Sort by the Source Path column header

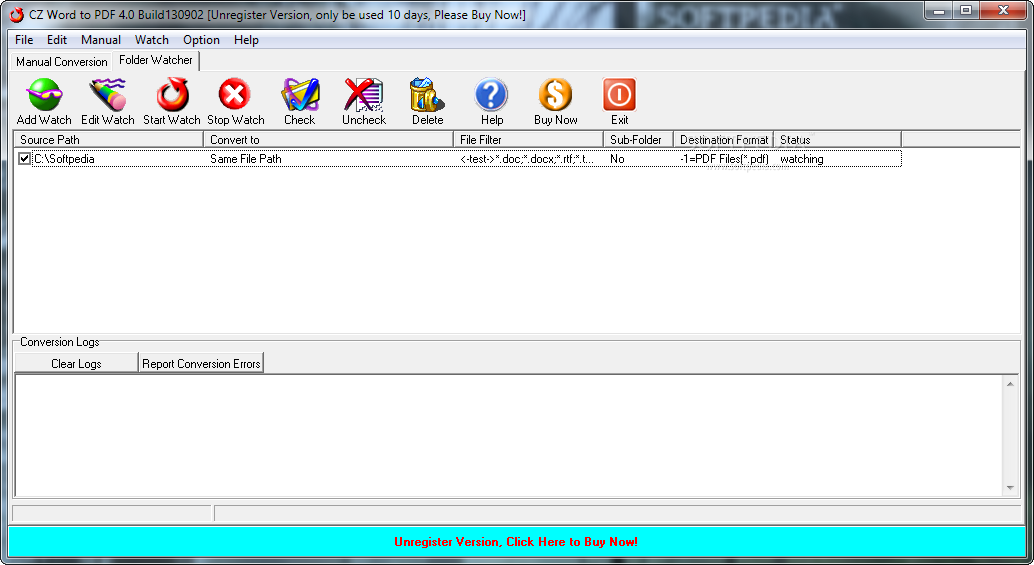(x=108, y=140)
